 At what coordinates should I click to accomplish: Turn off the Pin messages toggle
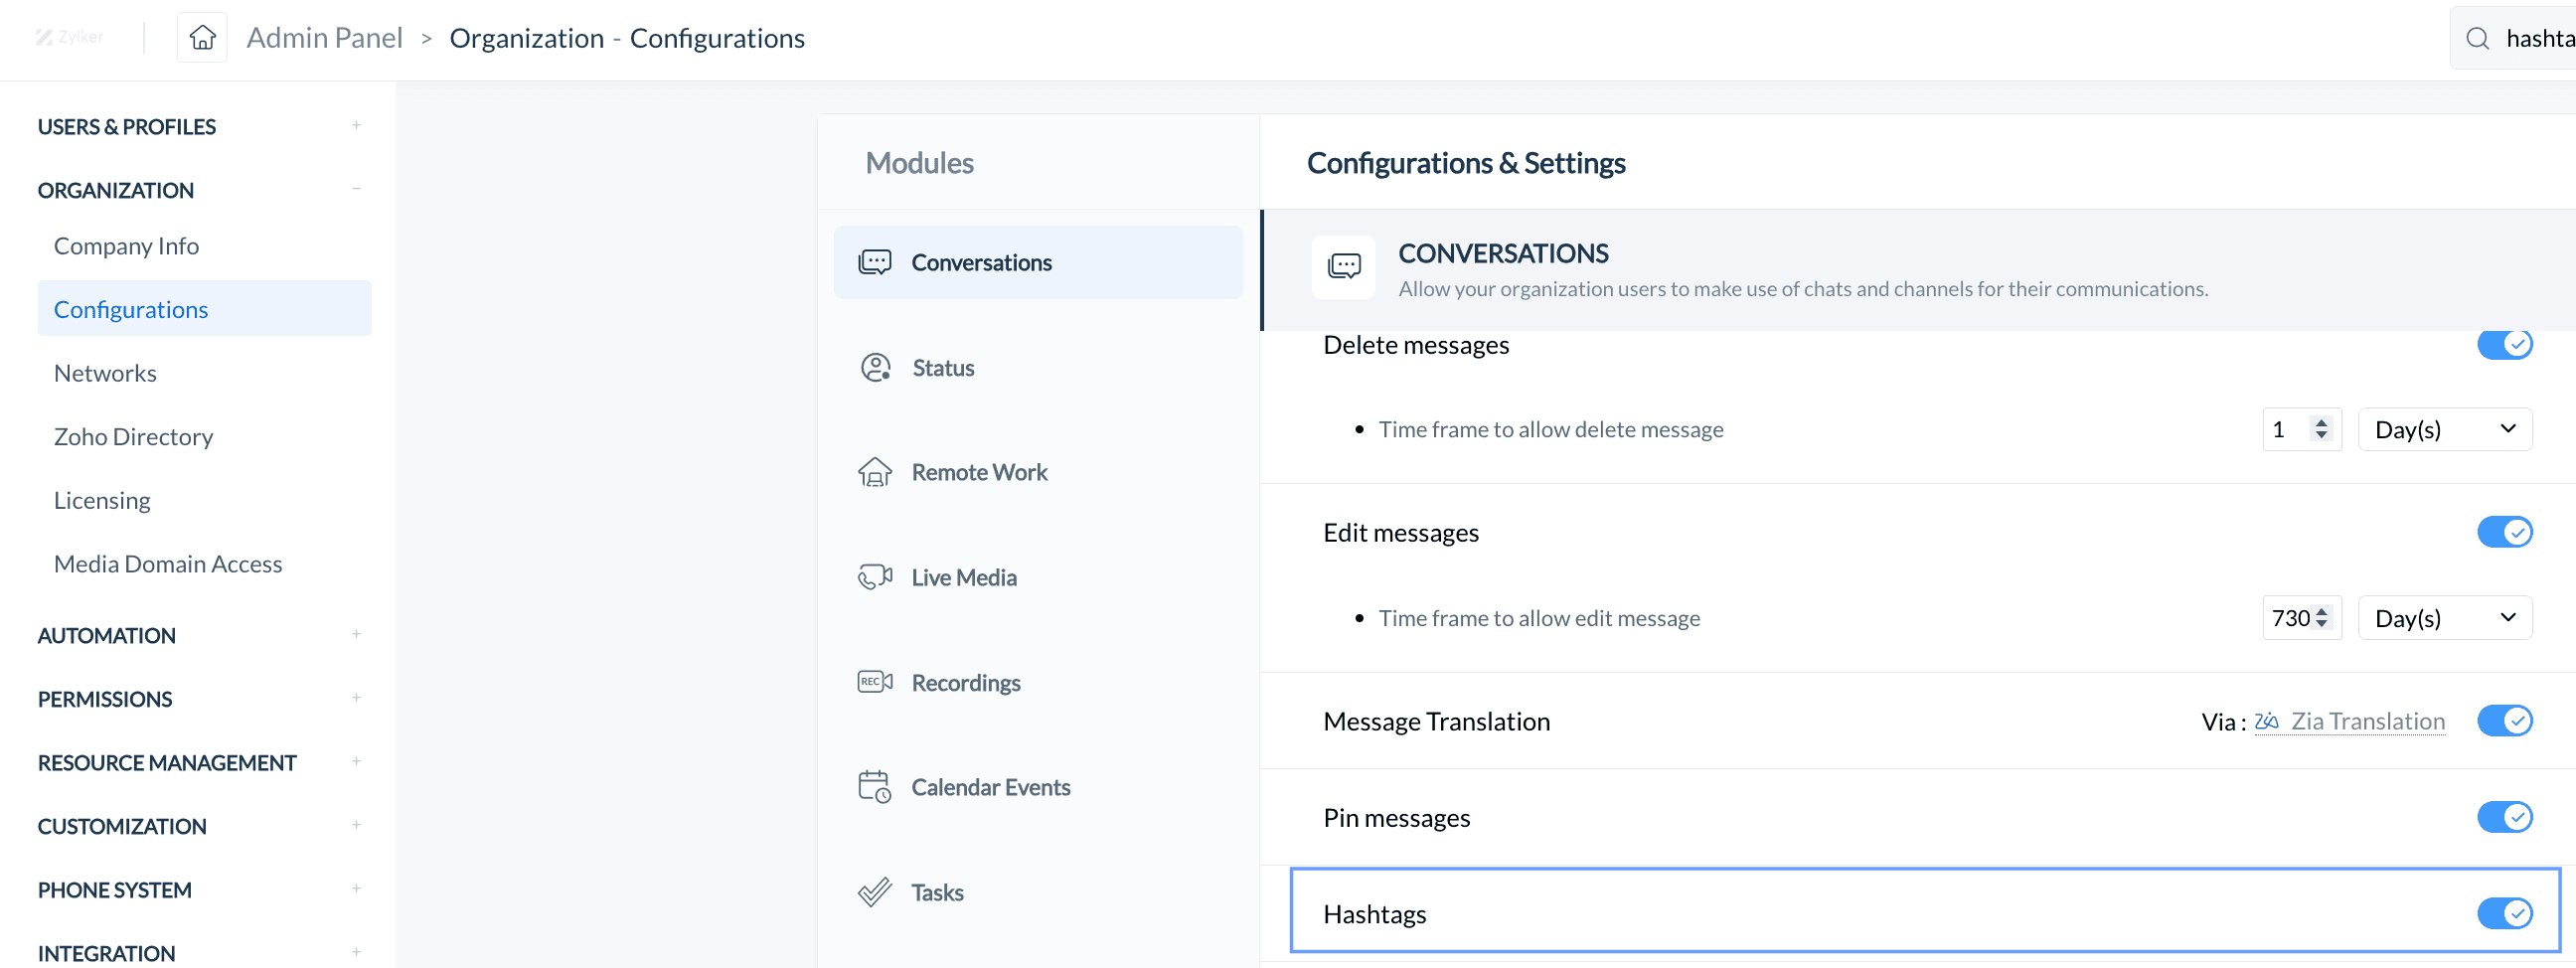point(2504,818)
